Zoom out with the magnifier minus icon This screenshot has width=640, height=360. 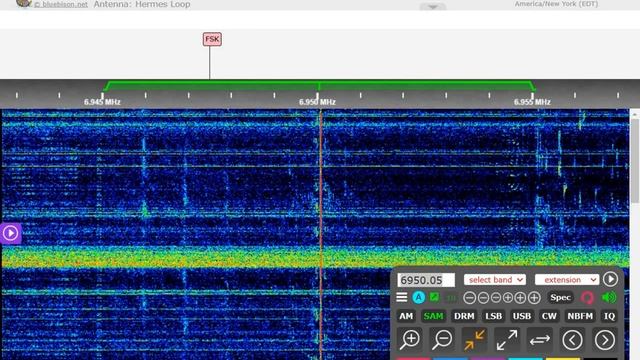pyautogui.click(x=442, y=340)
